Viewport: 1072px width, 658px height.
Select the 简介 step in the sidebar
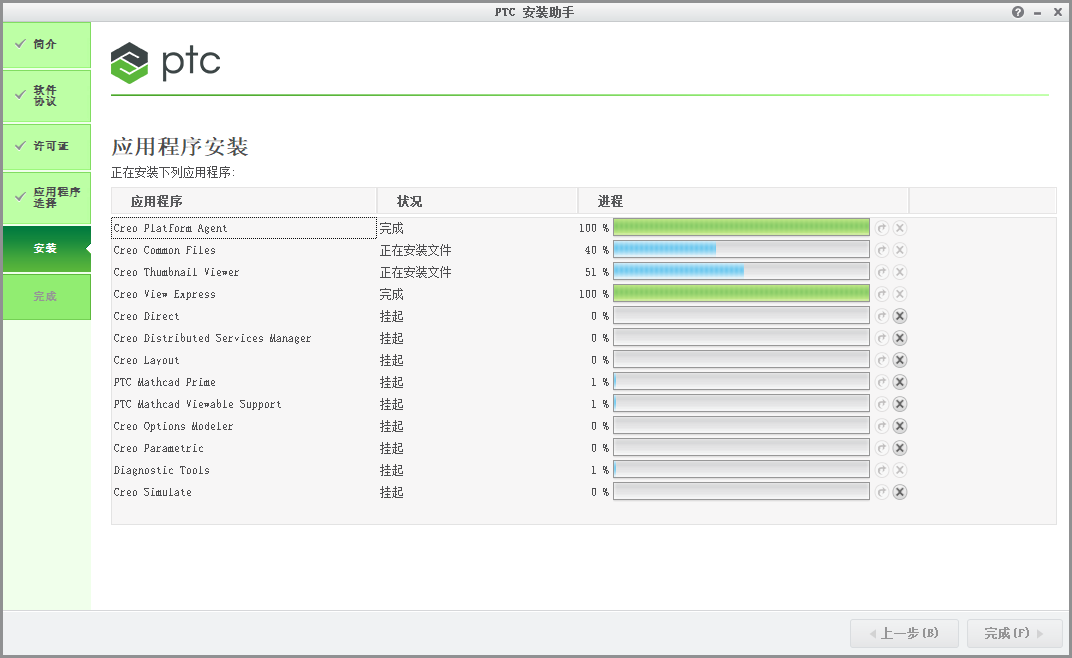coord(44,44)
